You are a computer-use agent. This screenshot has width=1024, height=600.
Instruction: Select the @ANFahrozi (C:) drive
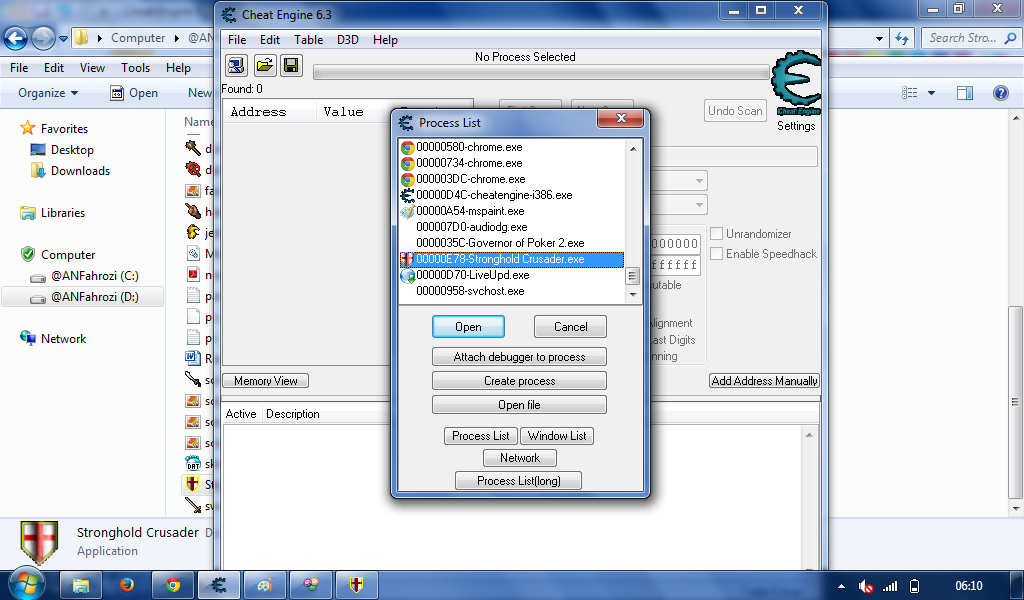tap(95, 276)
